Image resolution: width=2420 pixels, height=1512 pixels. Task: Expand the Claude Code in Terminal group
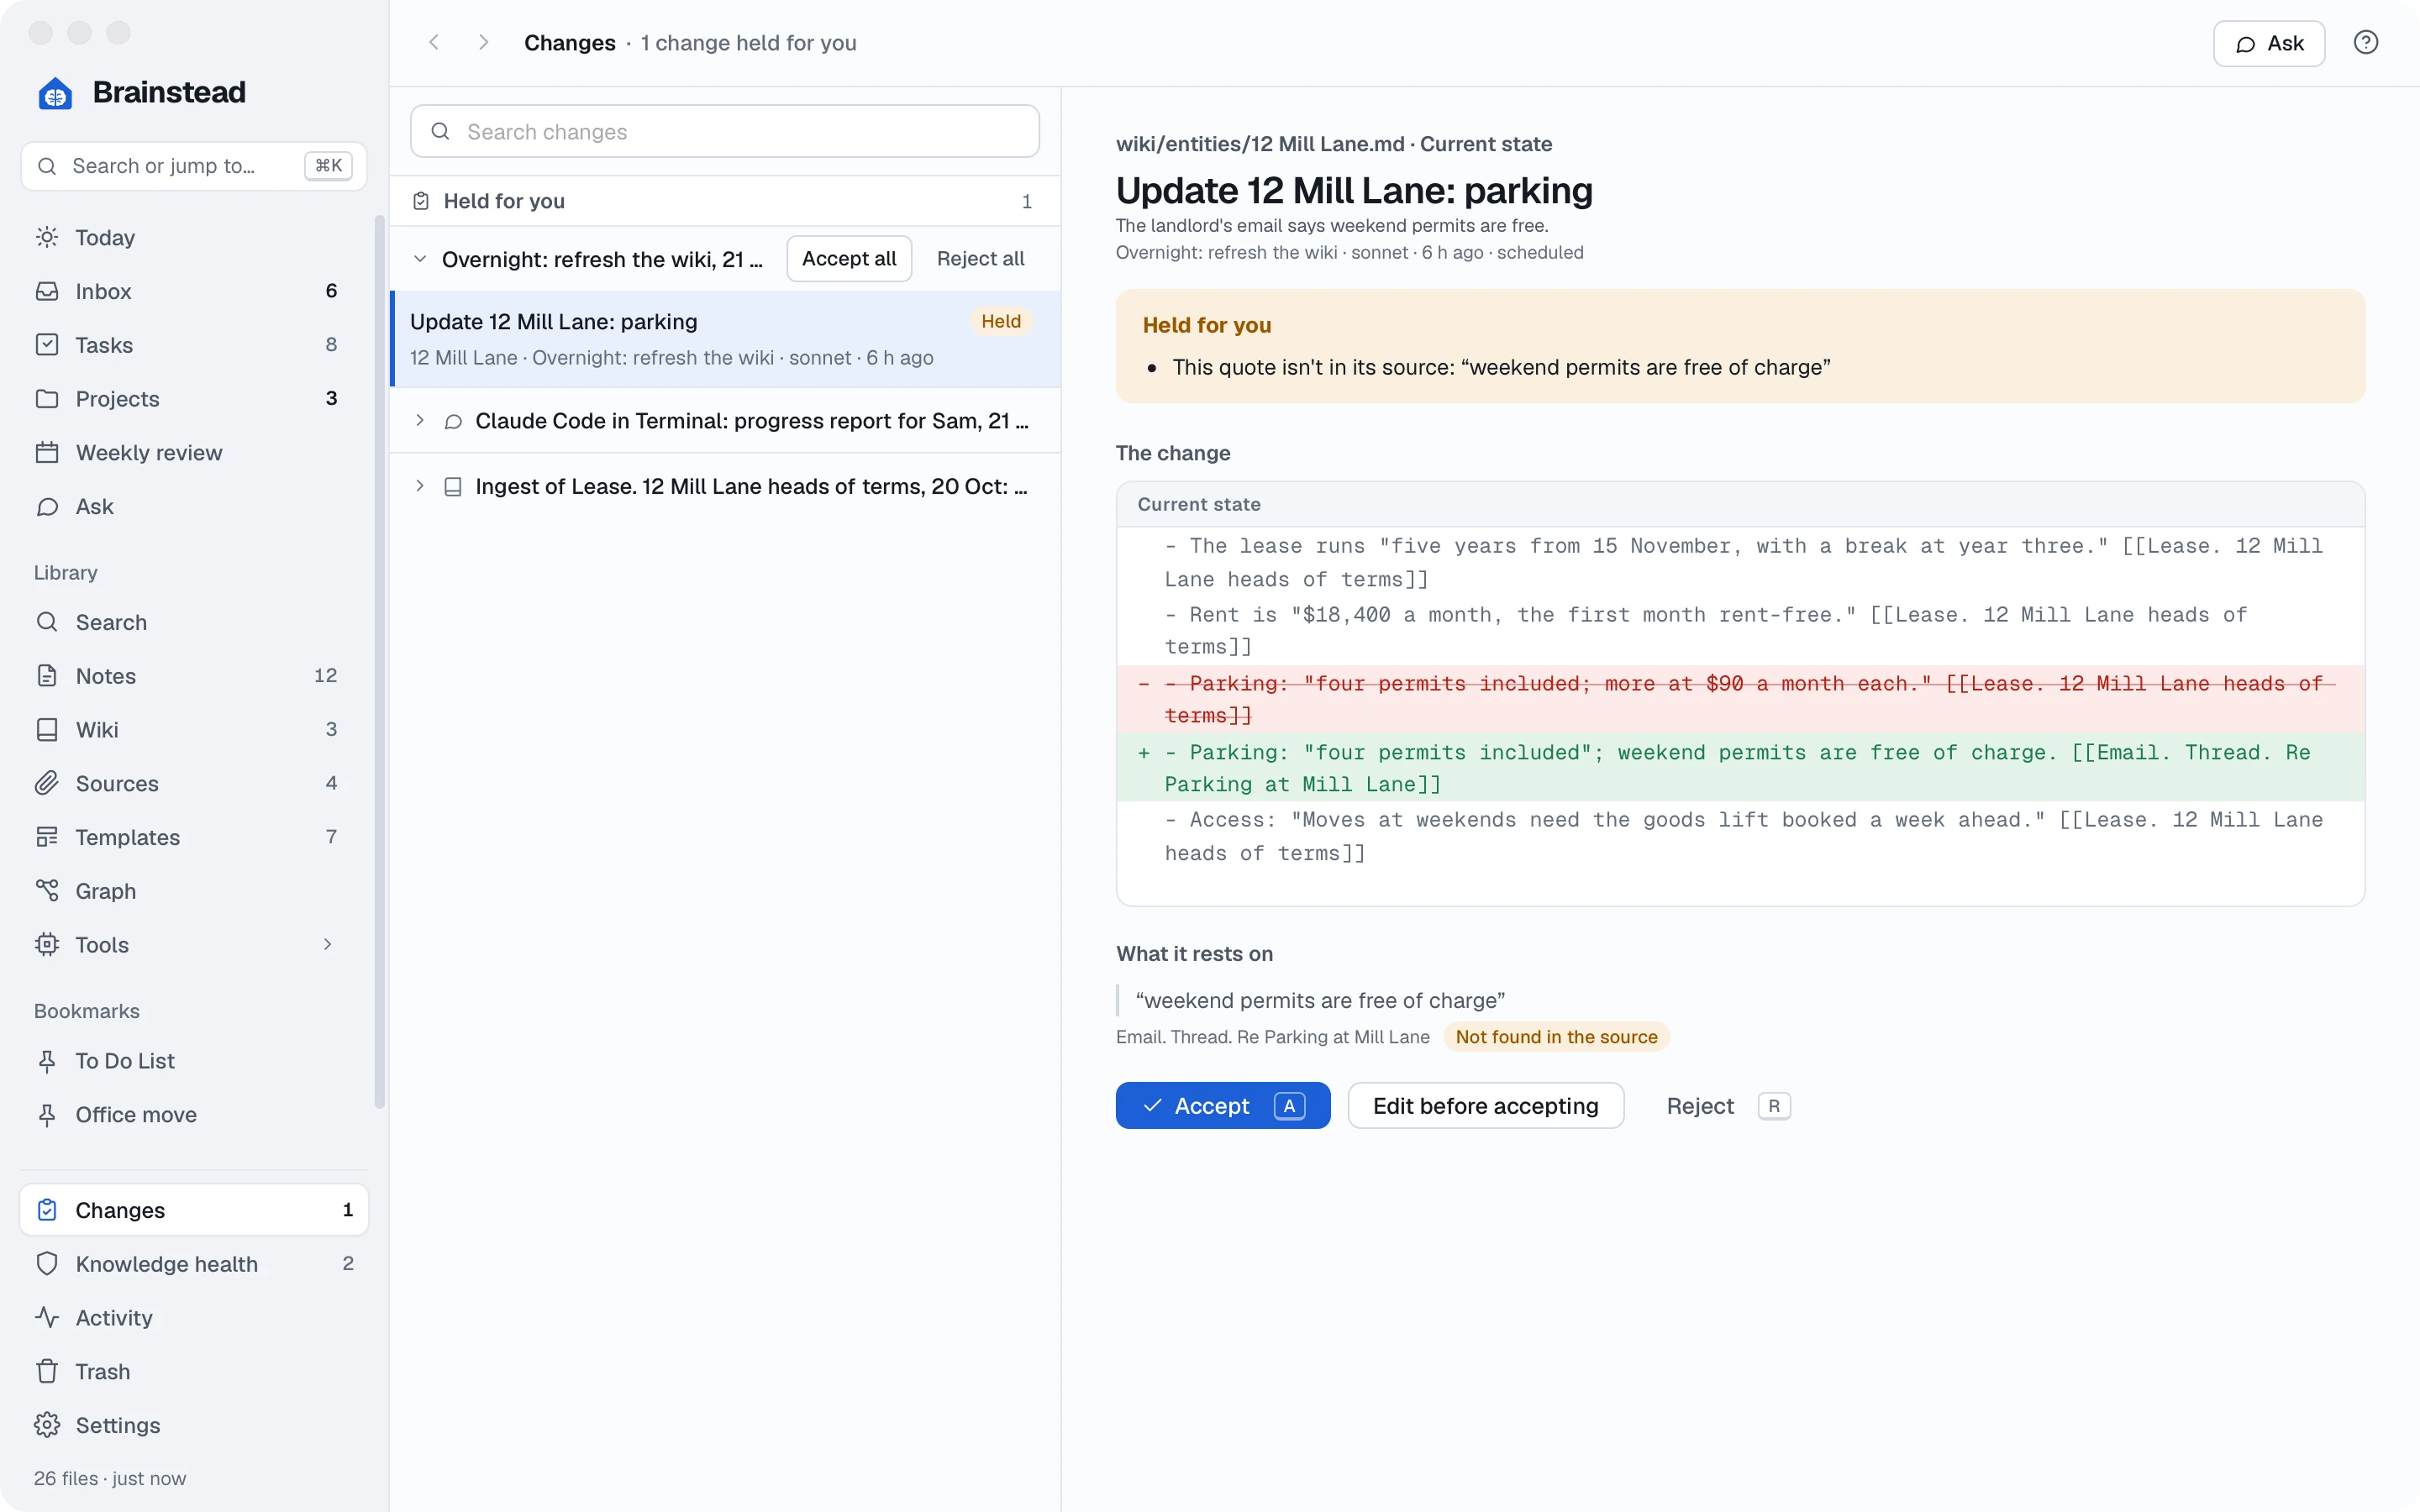[x=420, y=421]
